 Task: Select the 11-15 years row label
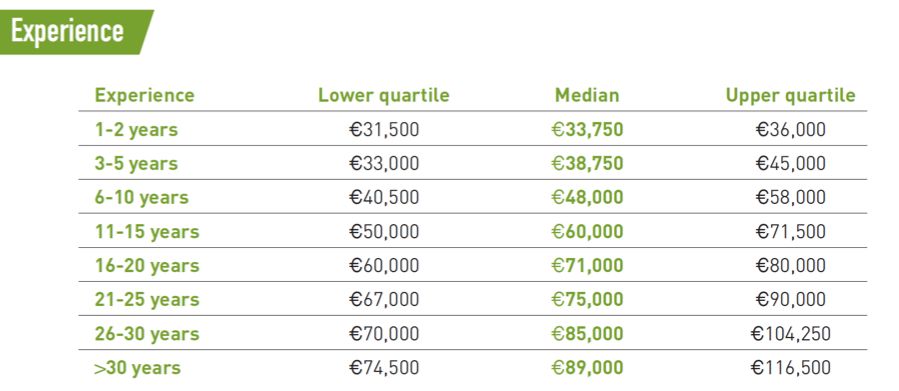147,232
